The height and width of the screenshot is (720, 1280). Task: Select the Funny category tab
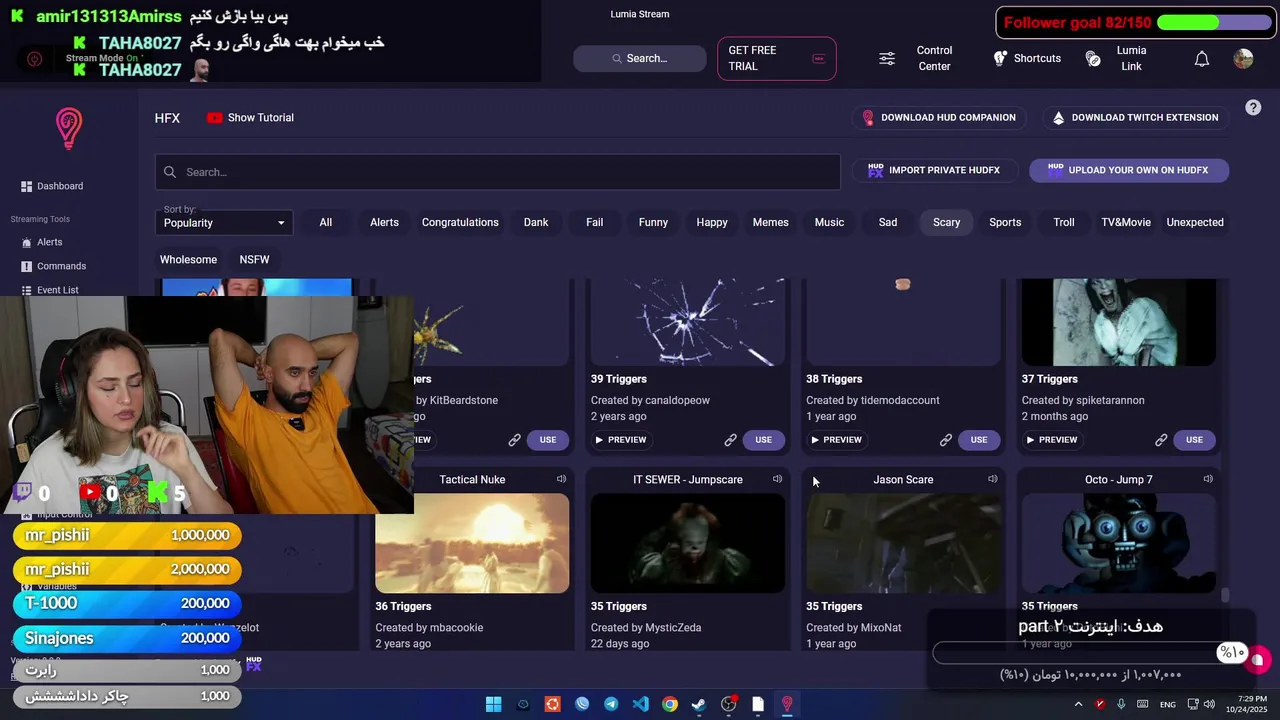[653, 222]
